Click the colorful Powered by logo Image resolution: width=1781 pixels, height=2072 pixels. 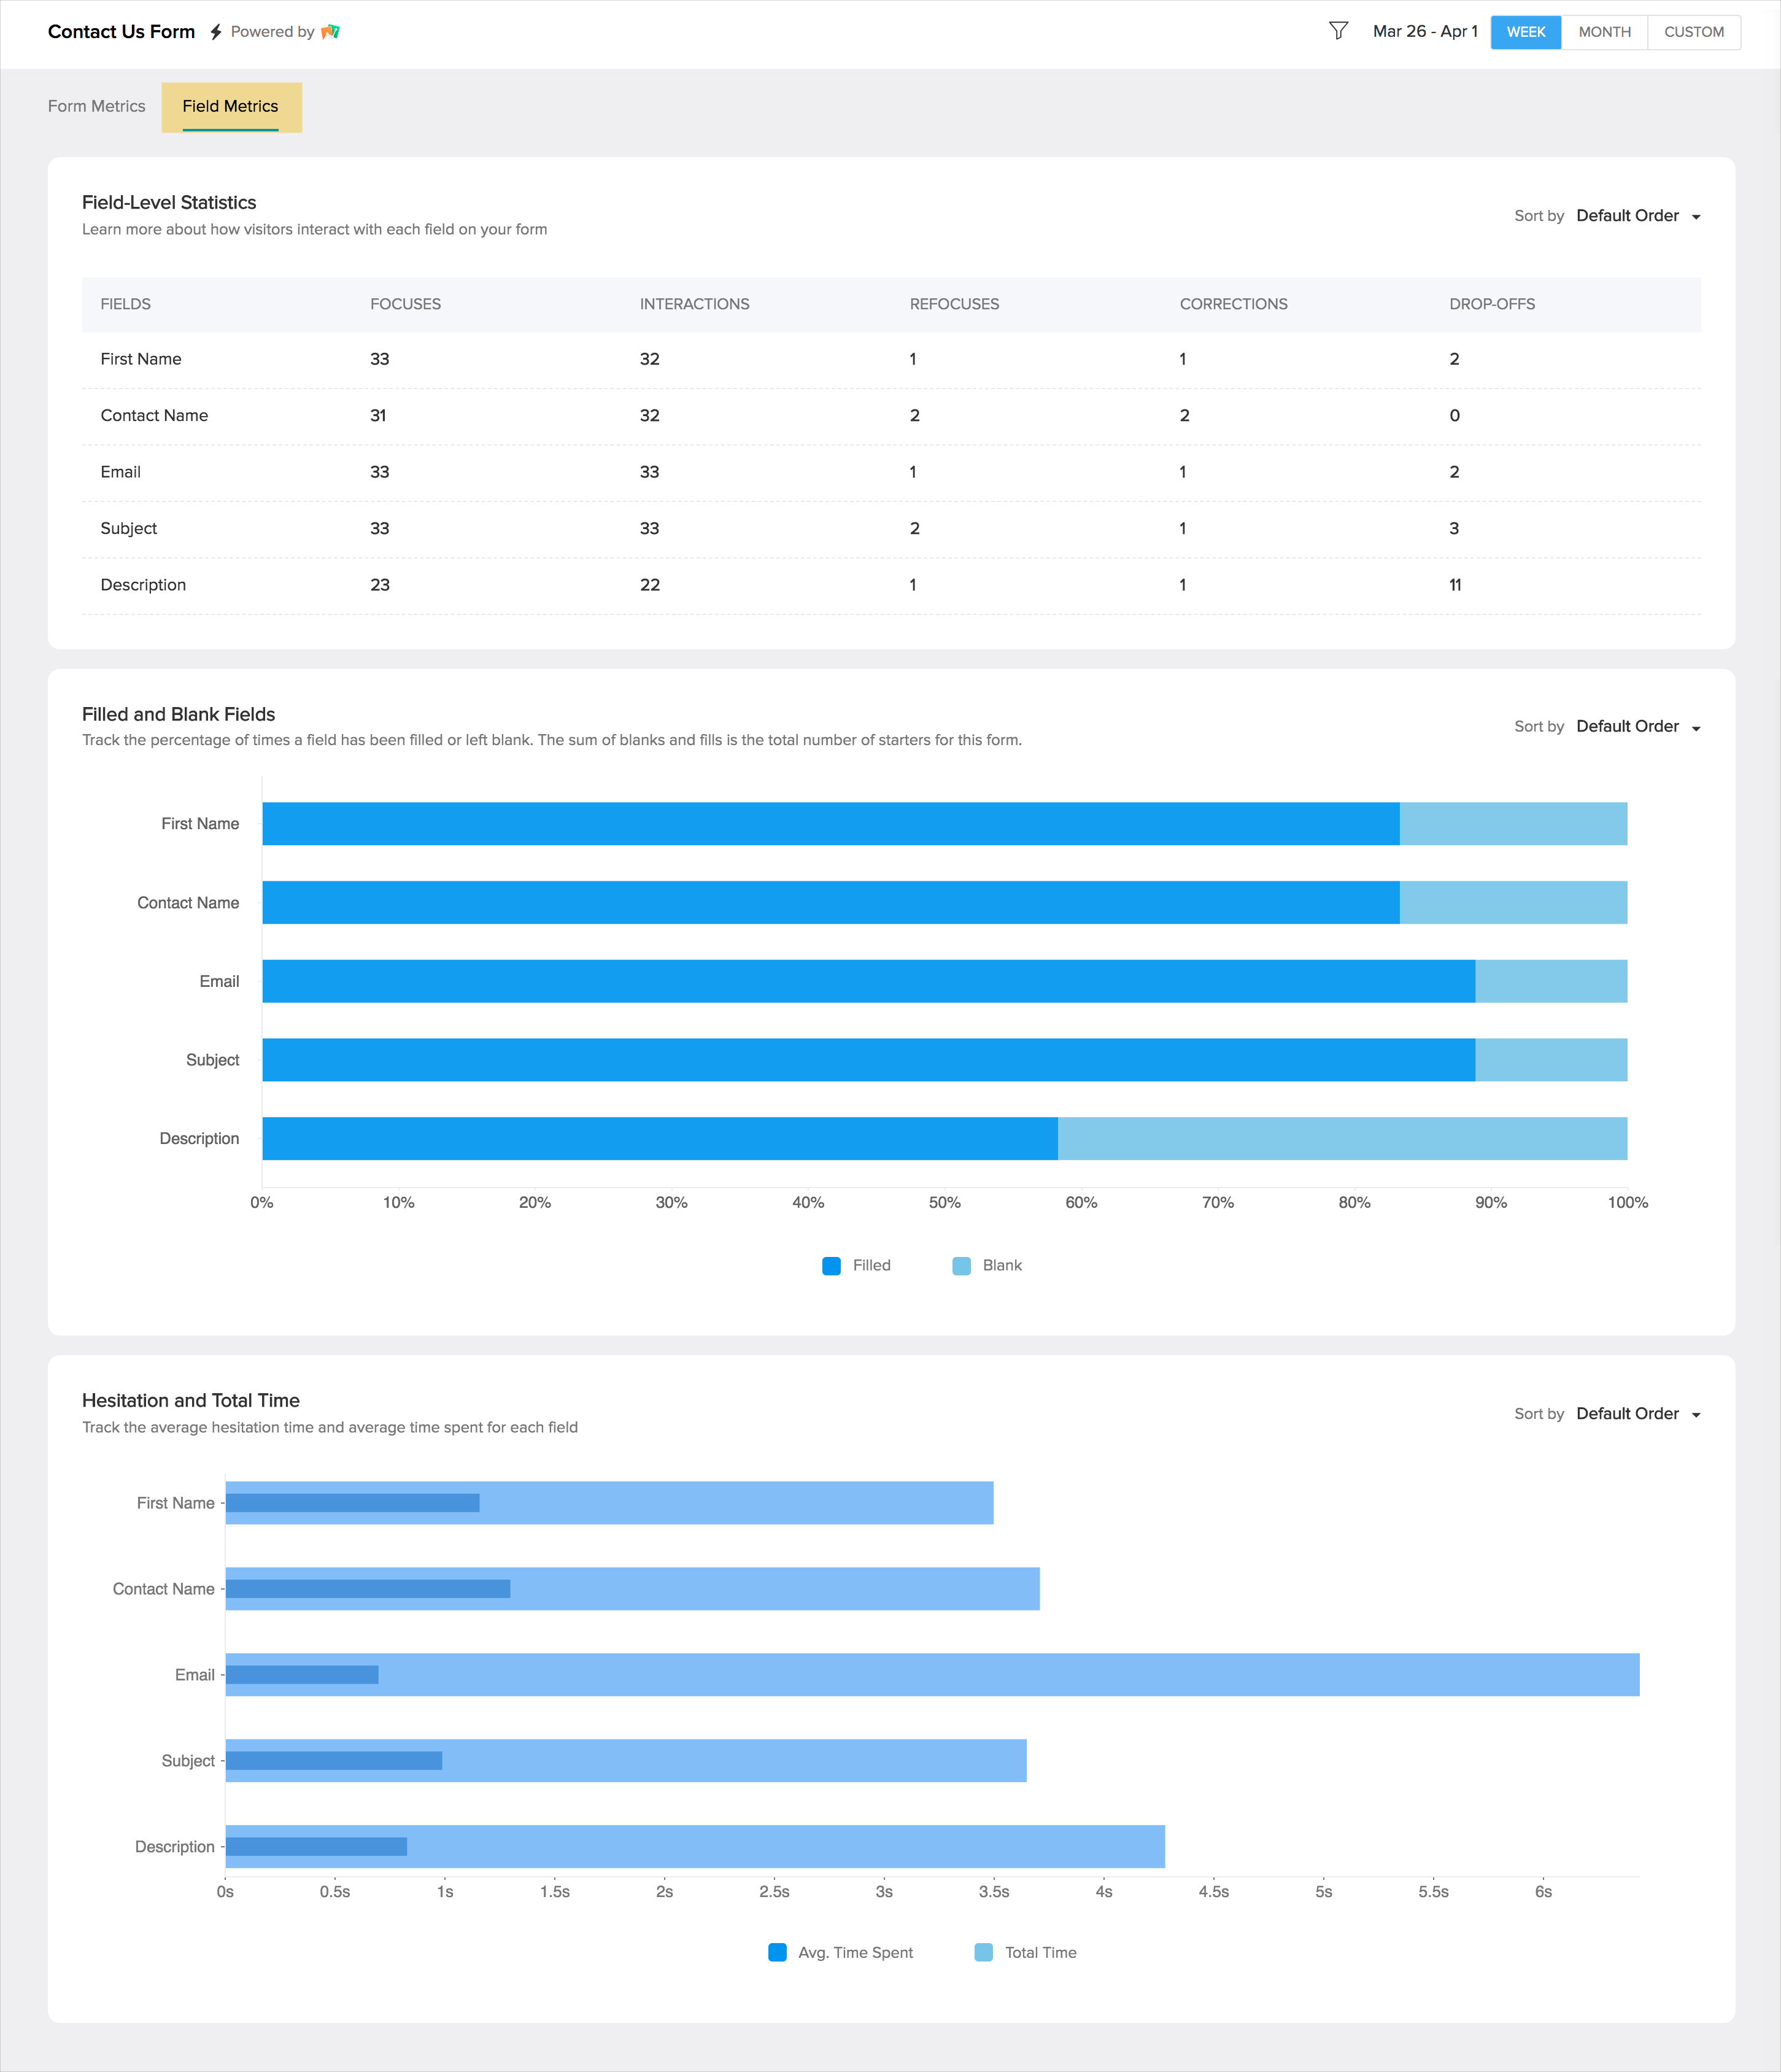pos(331,32)
